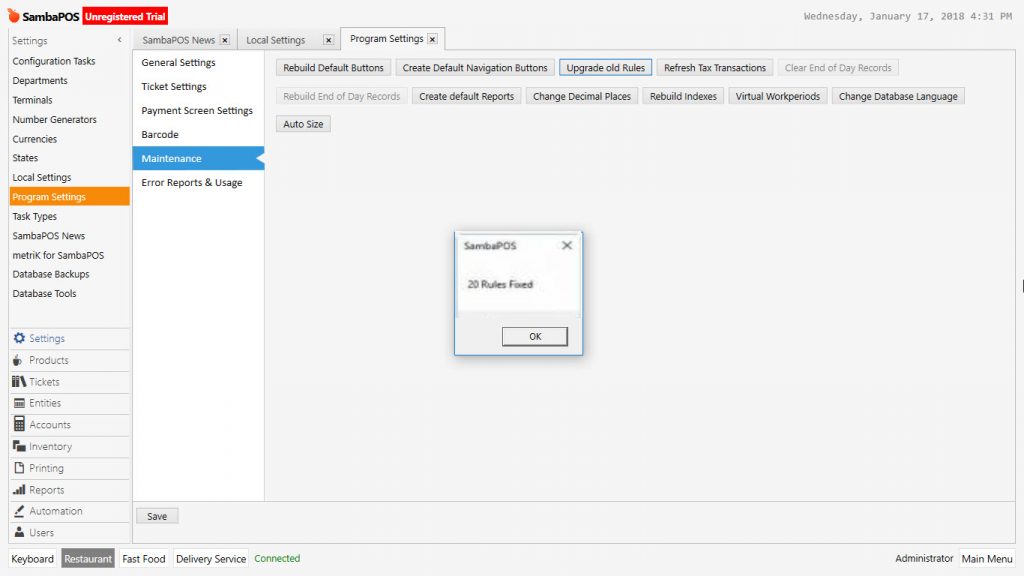Open metriK for SambaPOS item
This screenshot has width=1024, height=576.
tap(69, 255)
